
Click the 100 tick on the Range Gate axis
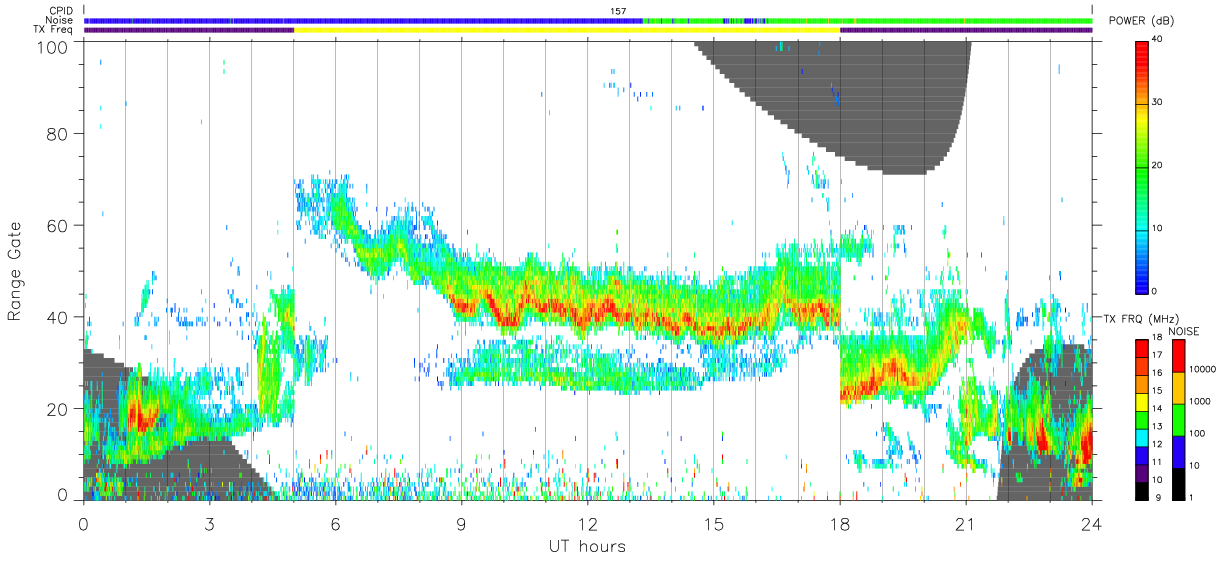55,47
